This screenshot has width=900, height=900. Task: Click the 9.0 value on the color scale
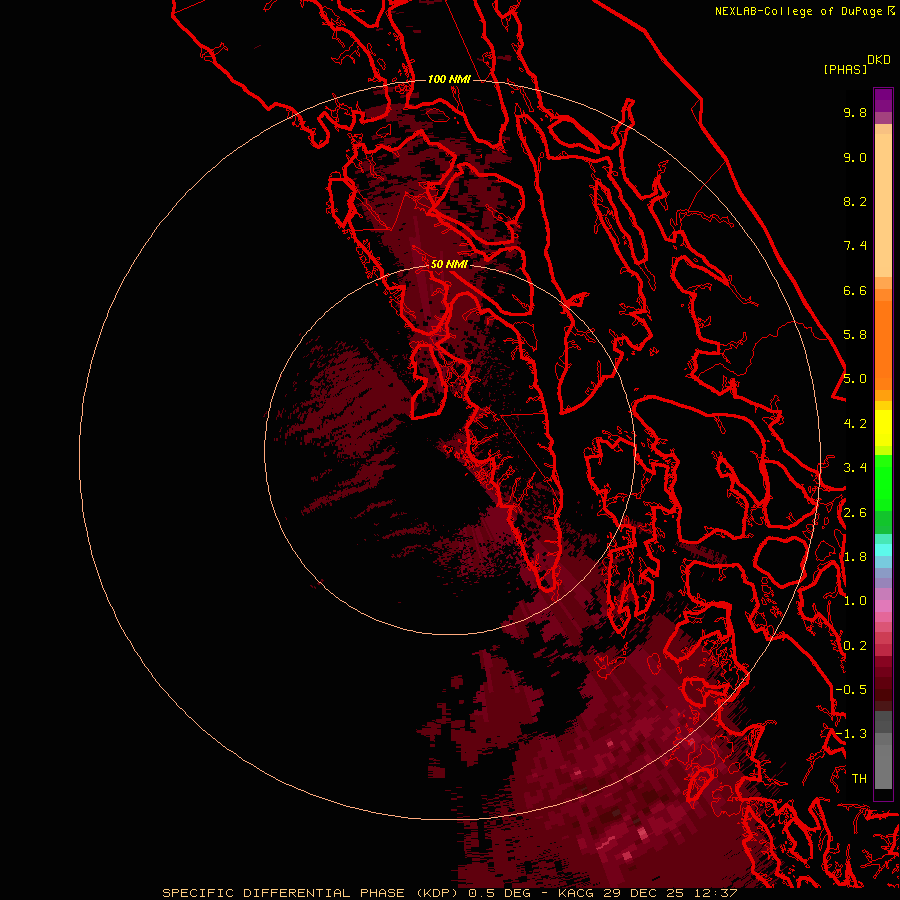click(x=855, y=157)
